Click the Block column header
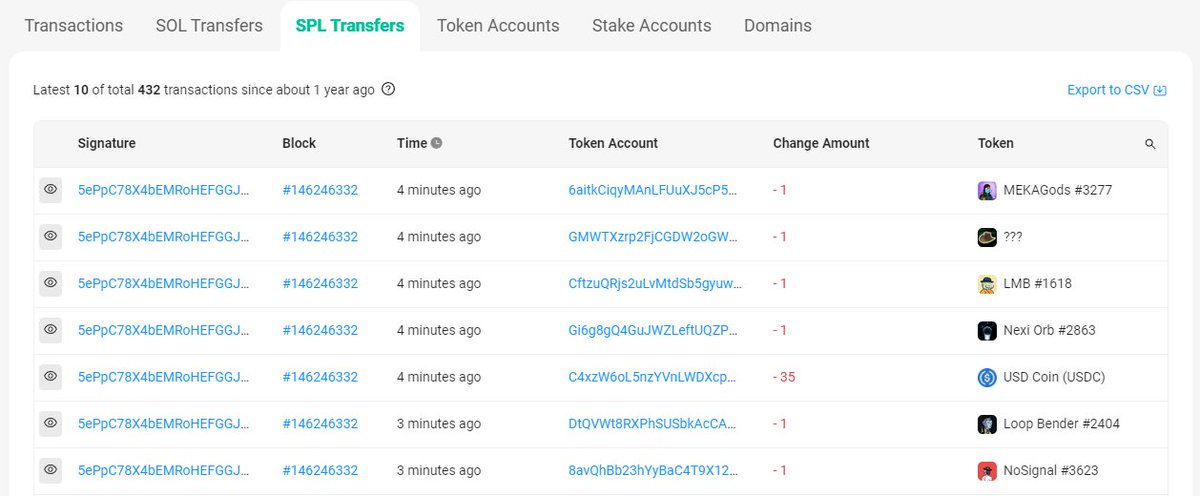This screenshot has width=1200, height=496. [299, 143]
